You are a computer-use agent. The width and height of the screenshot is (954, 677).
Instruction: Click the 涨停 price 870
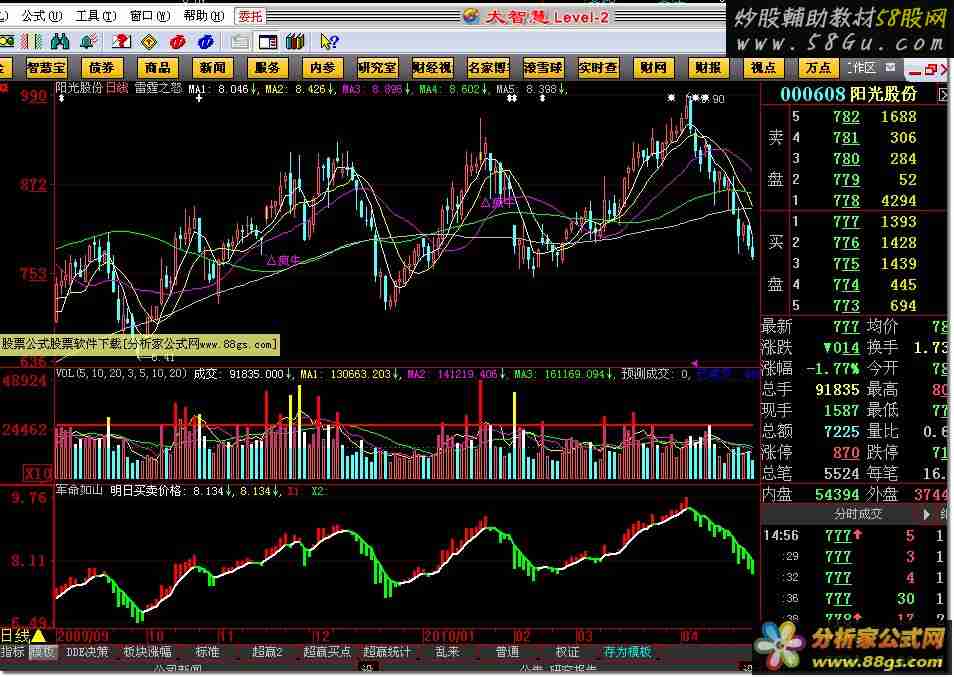click(846, 453)
